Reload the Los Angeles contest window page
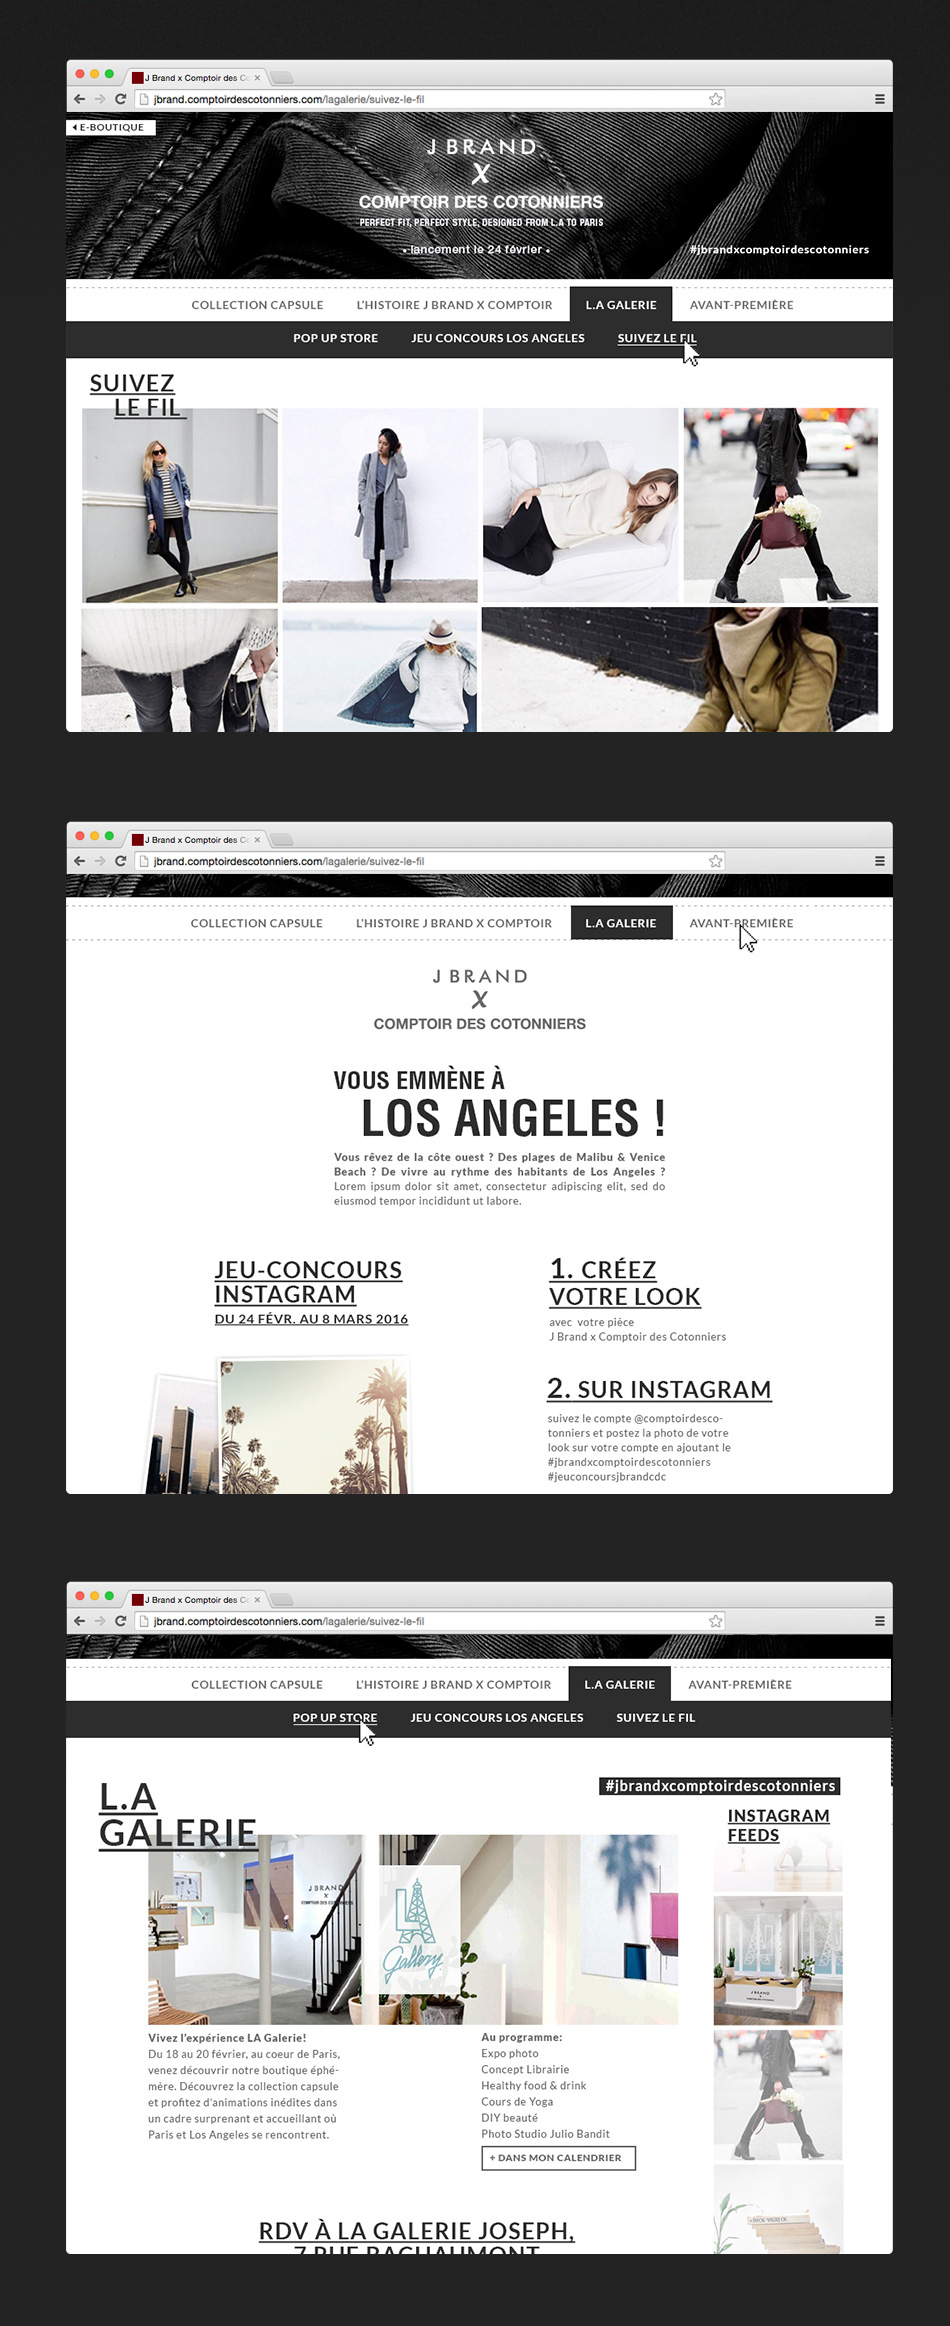Screen dimensions: 950x2326 (x=120, y=861)
